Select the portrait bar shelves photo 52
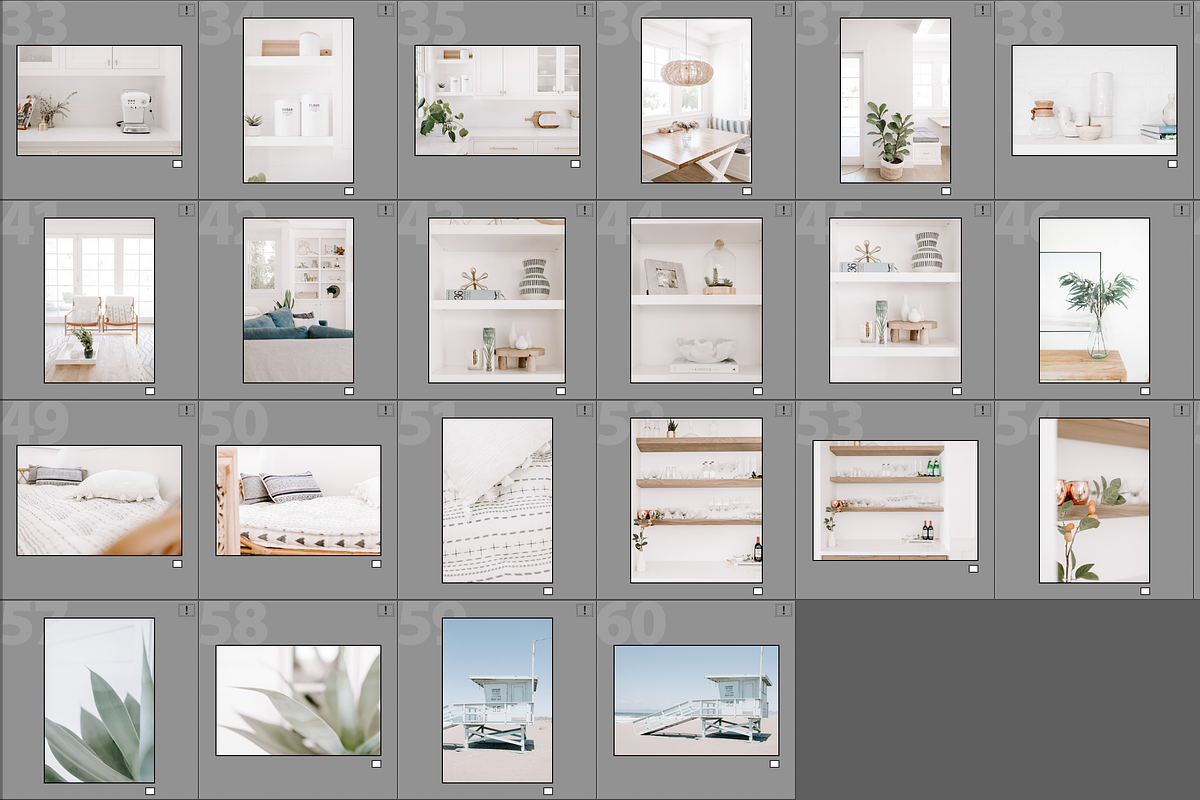This screenshot has height=800, width=1200. (696, 500)
